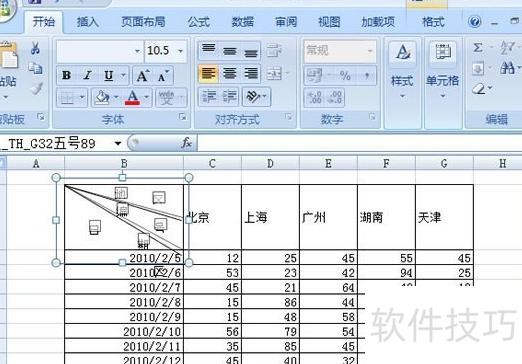Image resolution: width=522 pixels, height=364 pixels.
Task: Set middle vertical alignment
Action: point(230,51)
